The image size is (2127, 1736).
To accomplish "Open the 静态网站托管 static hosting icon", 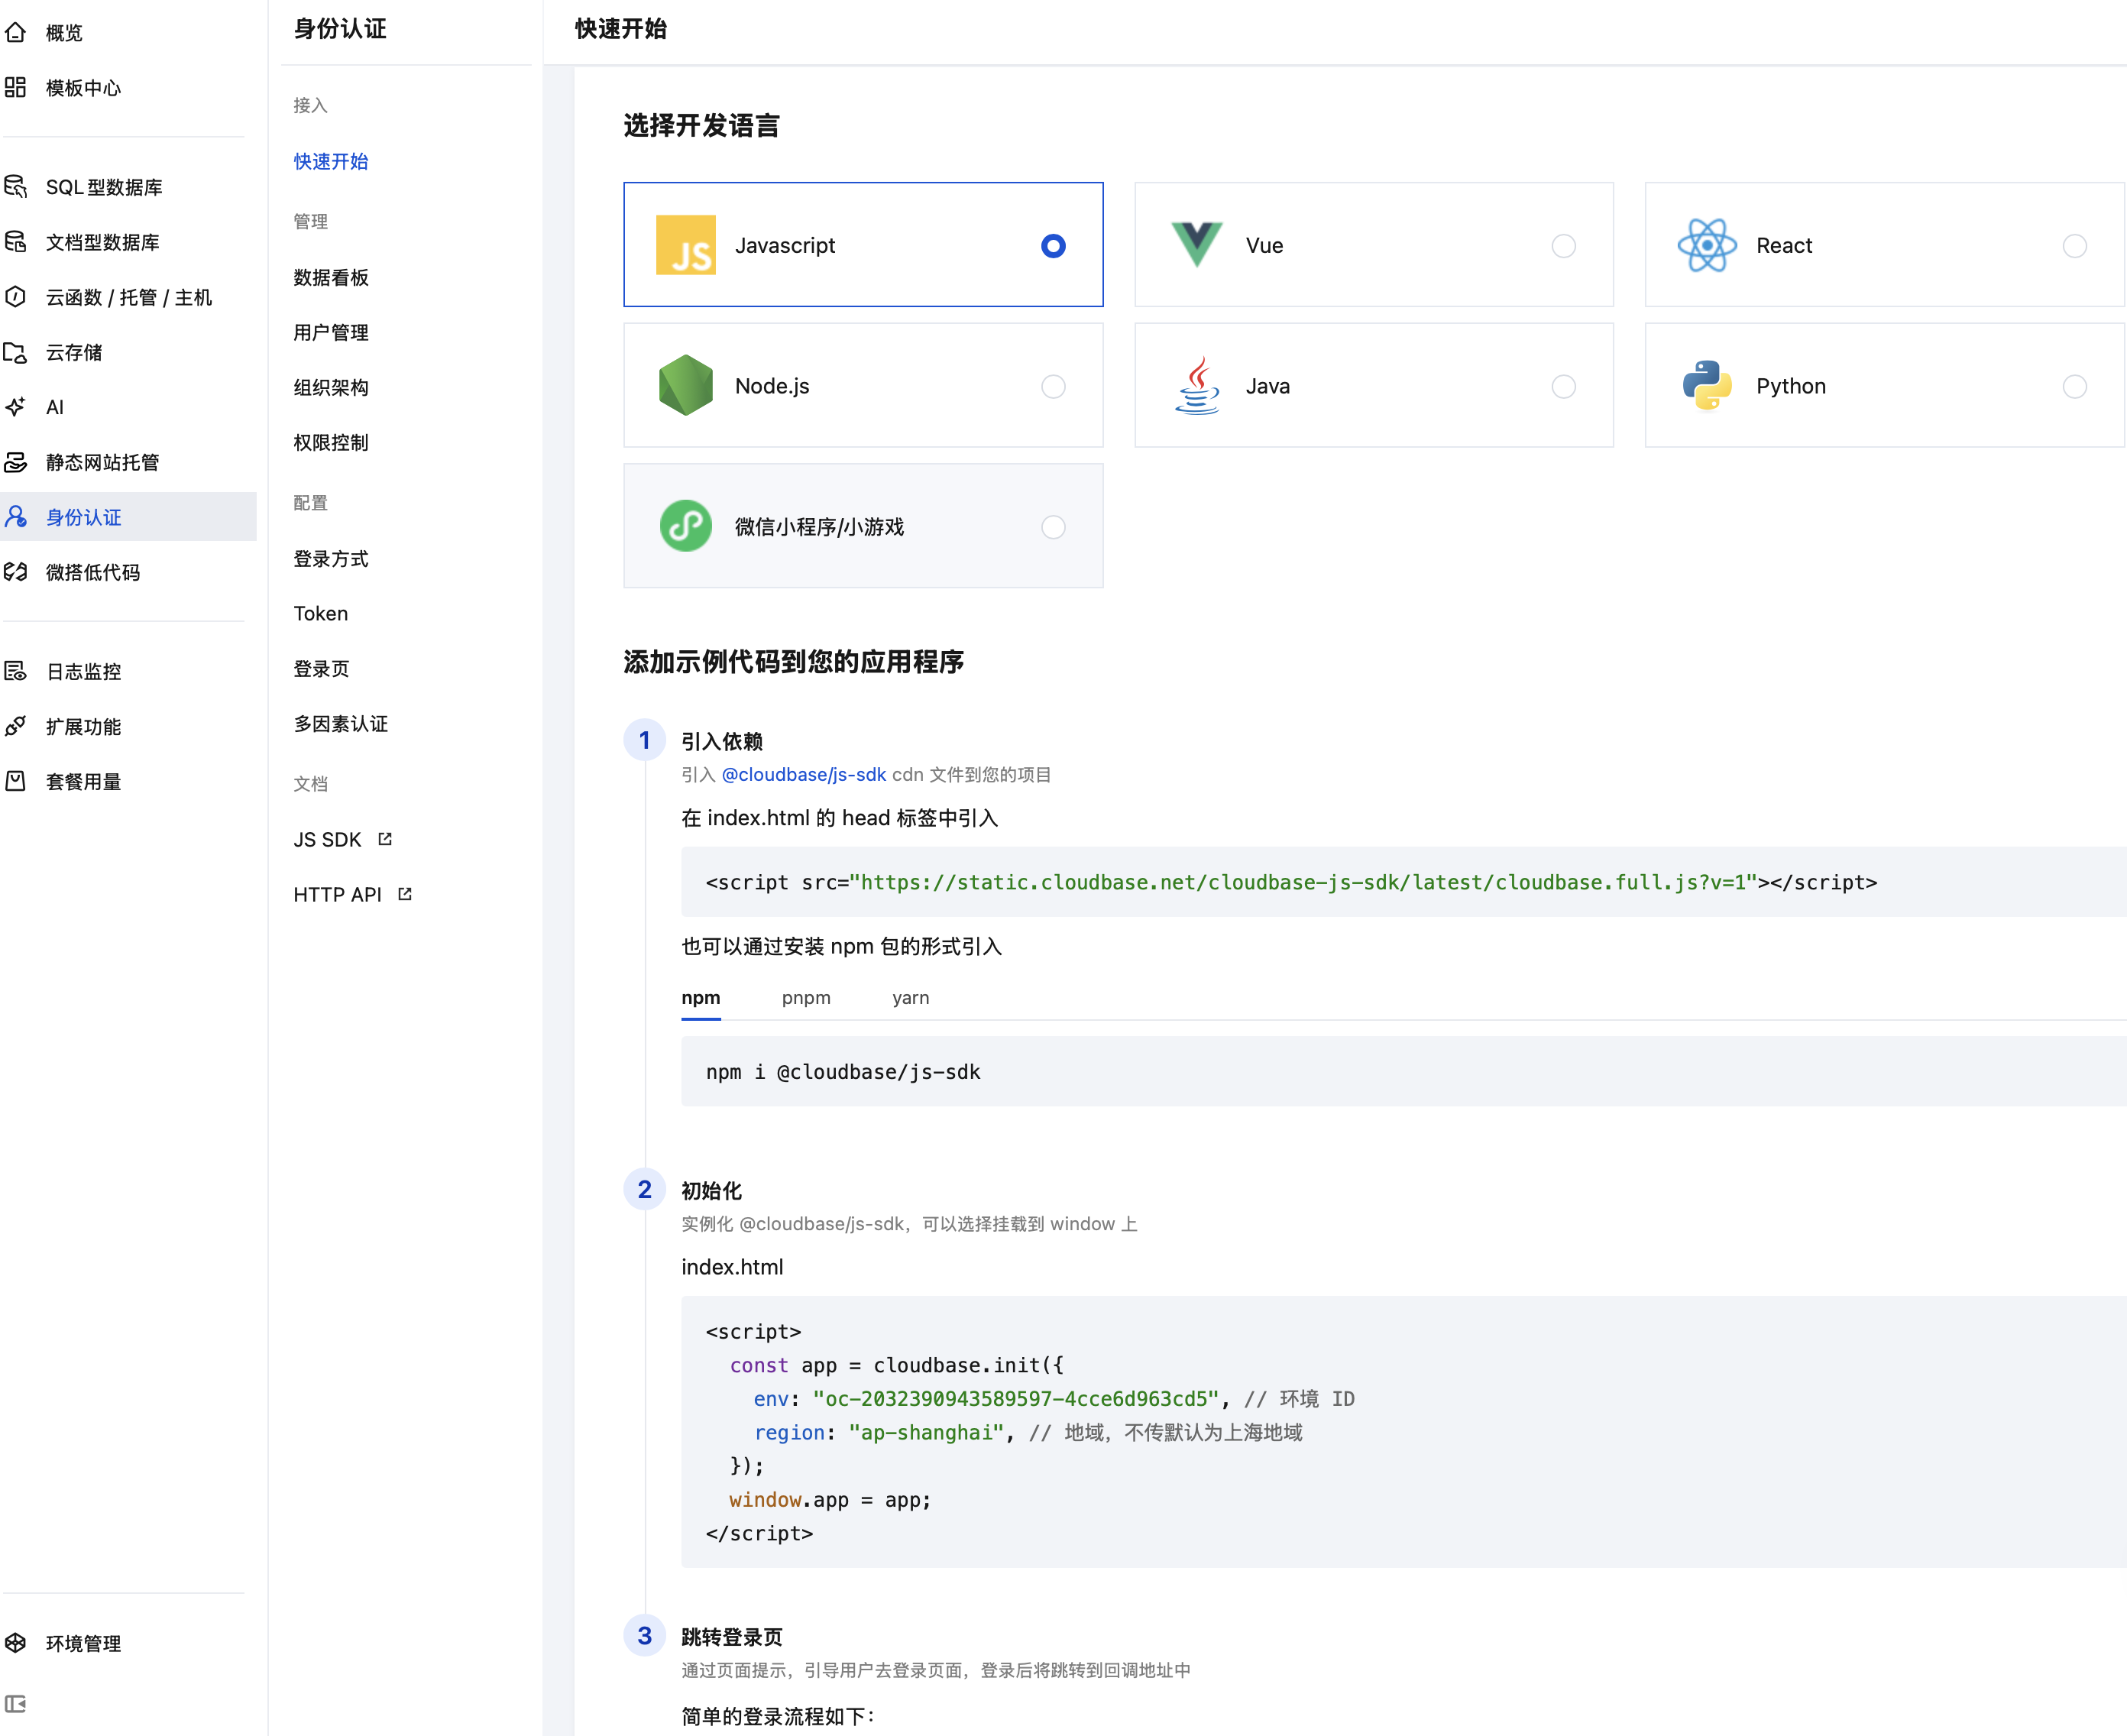I will [16, 462].
